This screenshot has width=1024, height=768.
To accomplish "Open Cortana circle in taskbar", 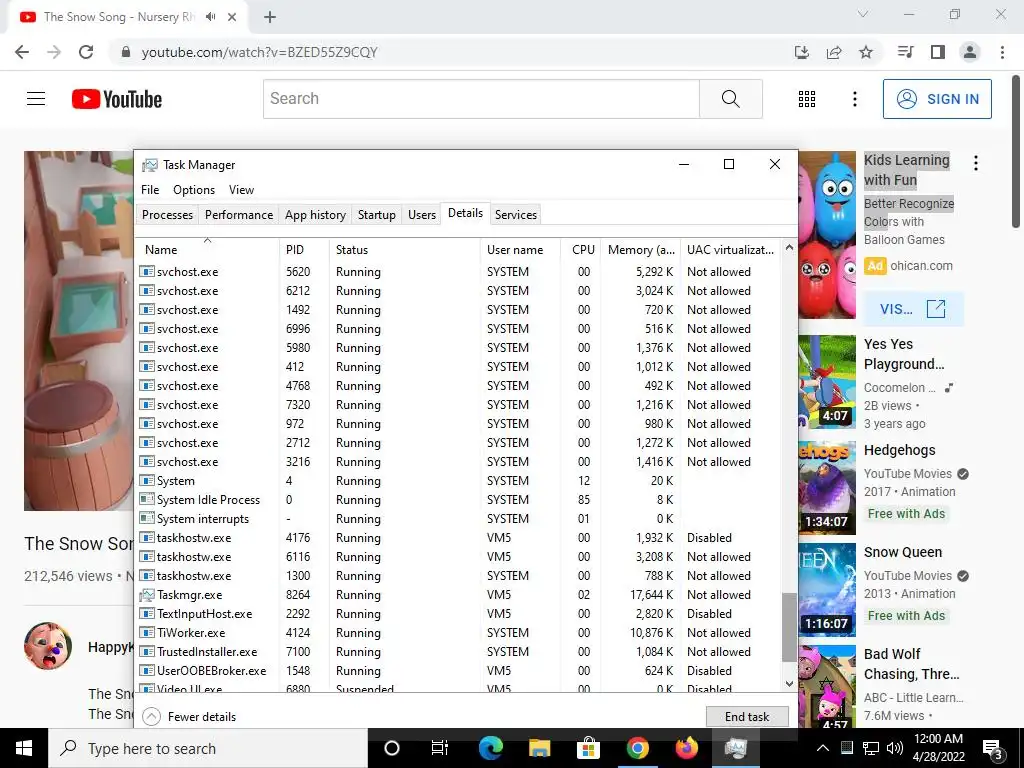I will point(391,748).
